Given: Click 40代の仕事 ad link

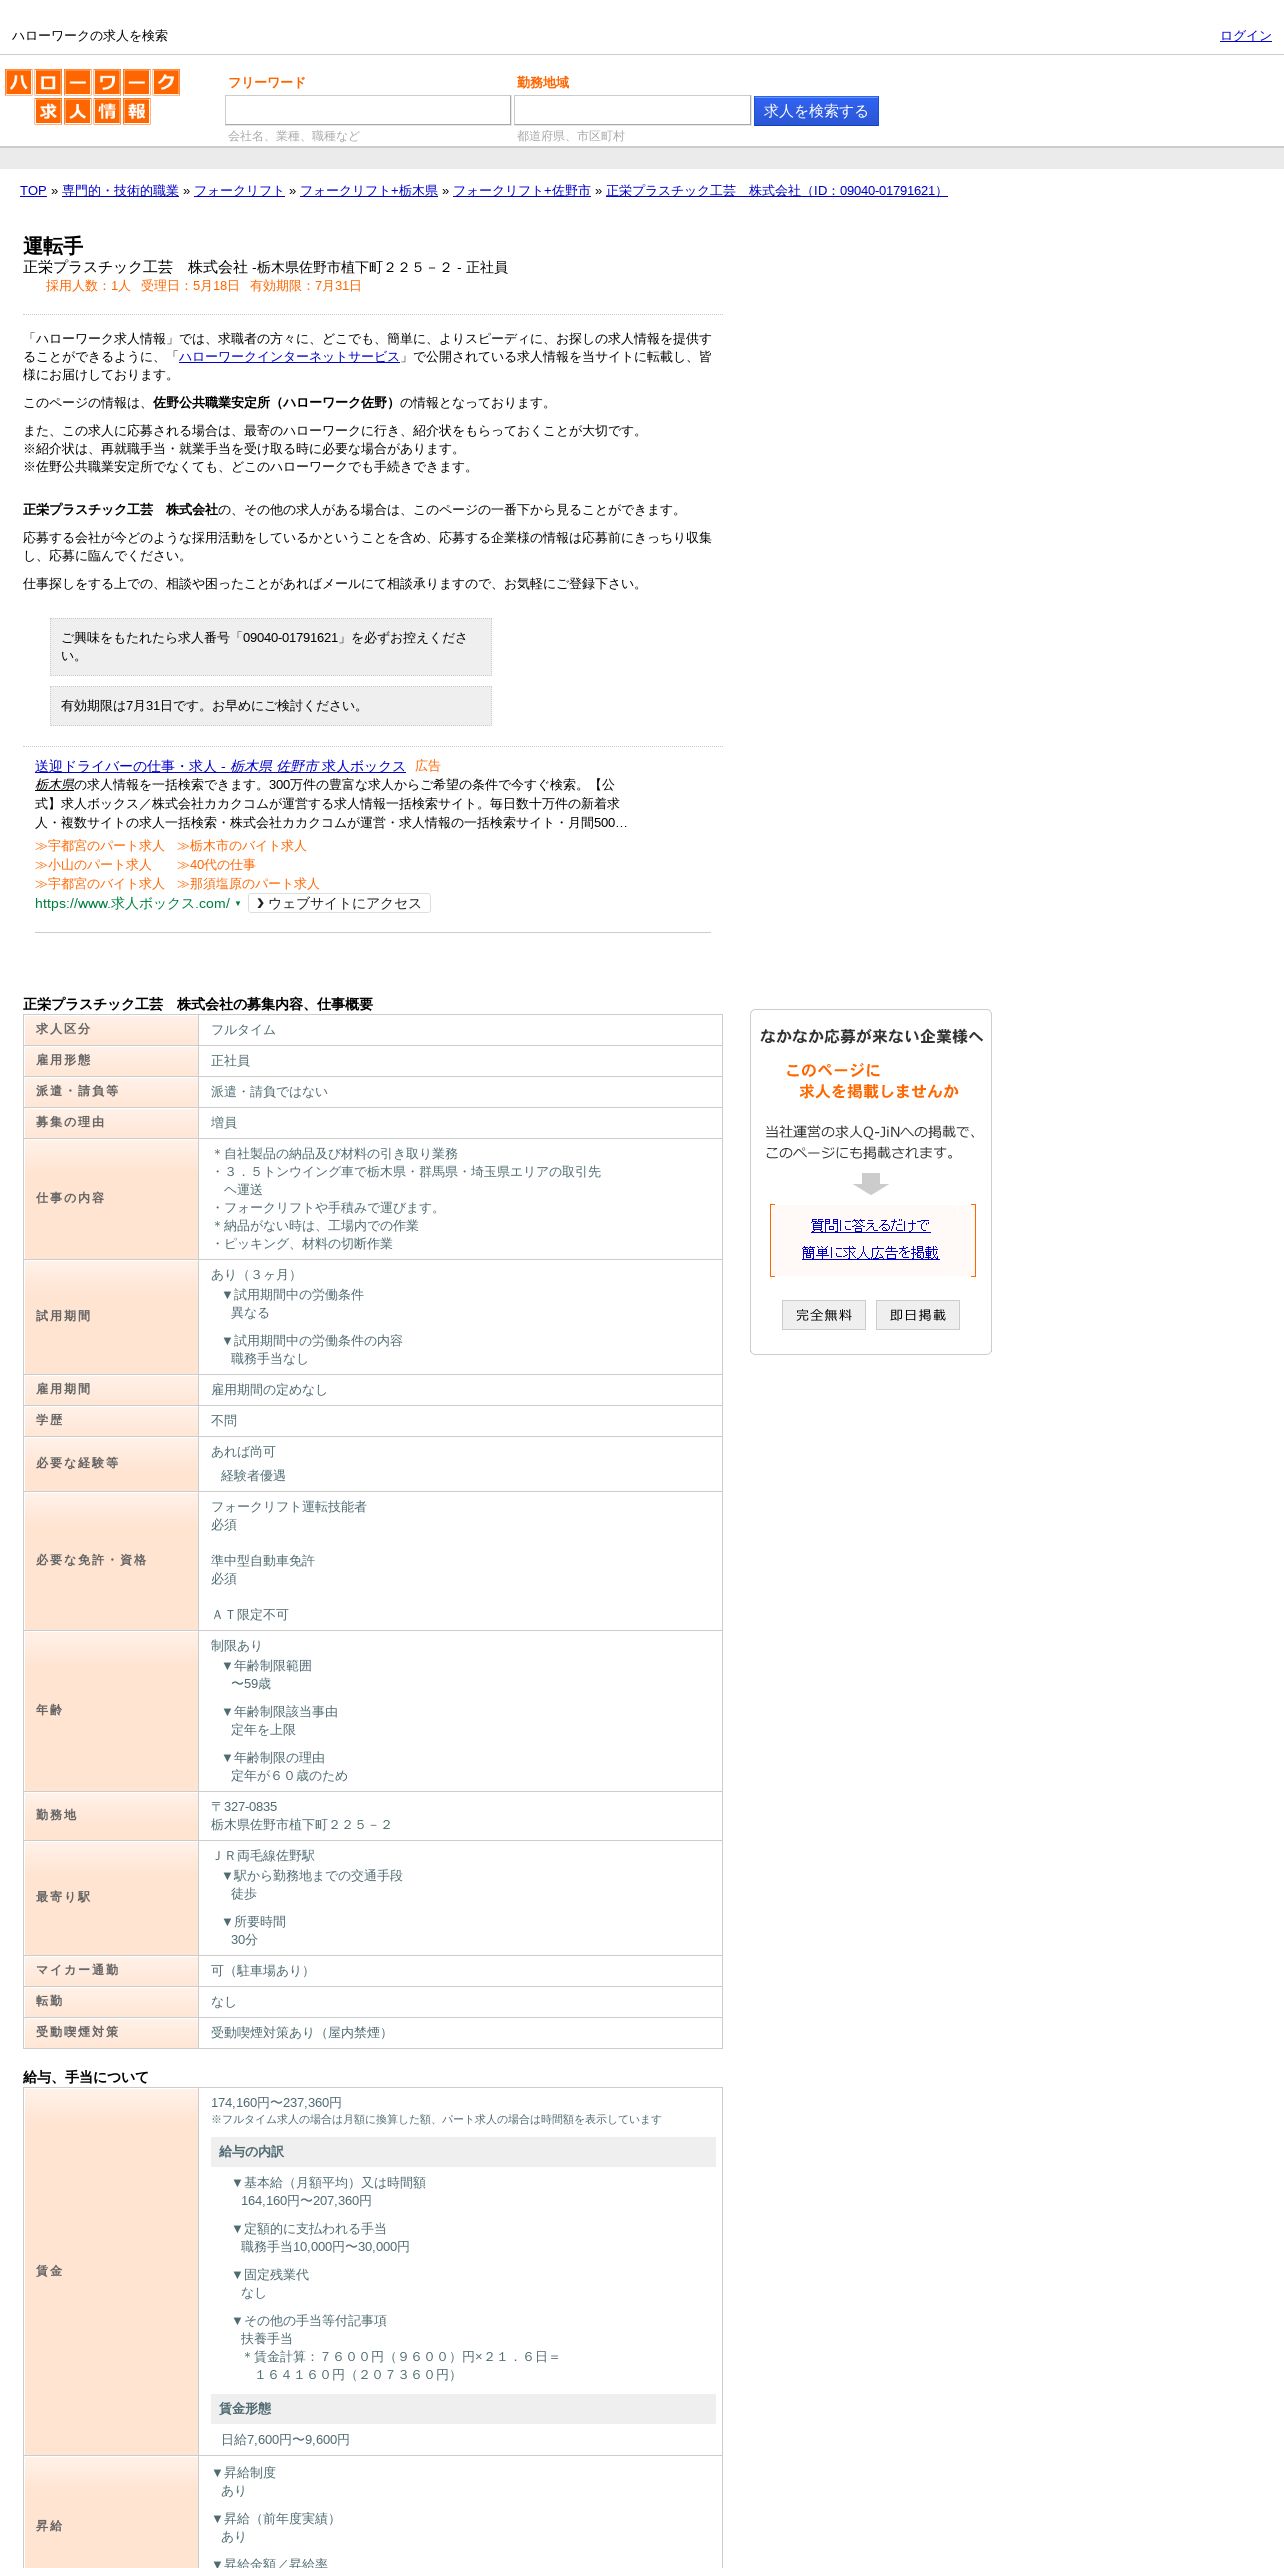Looking at the screenshot, I should (x=216, y=865).
